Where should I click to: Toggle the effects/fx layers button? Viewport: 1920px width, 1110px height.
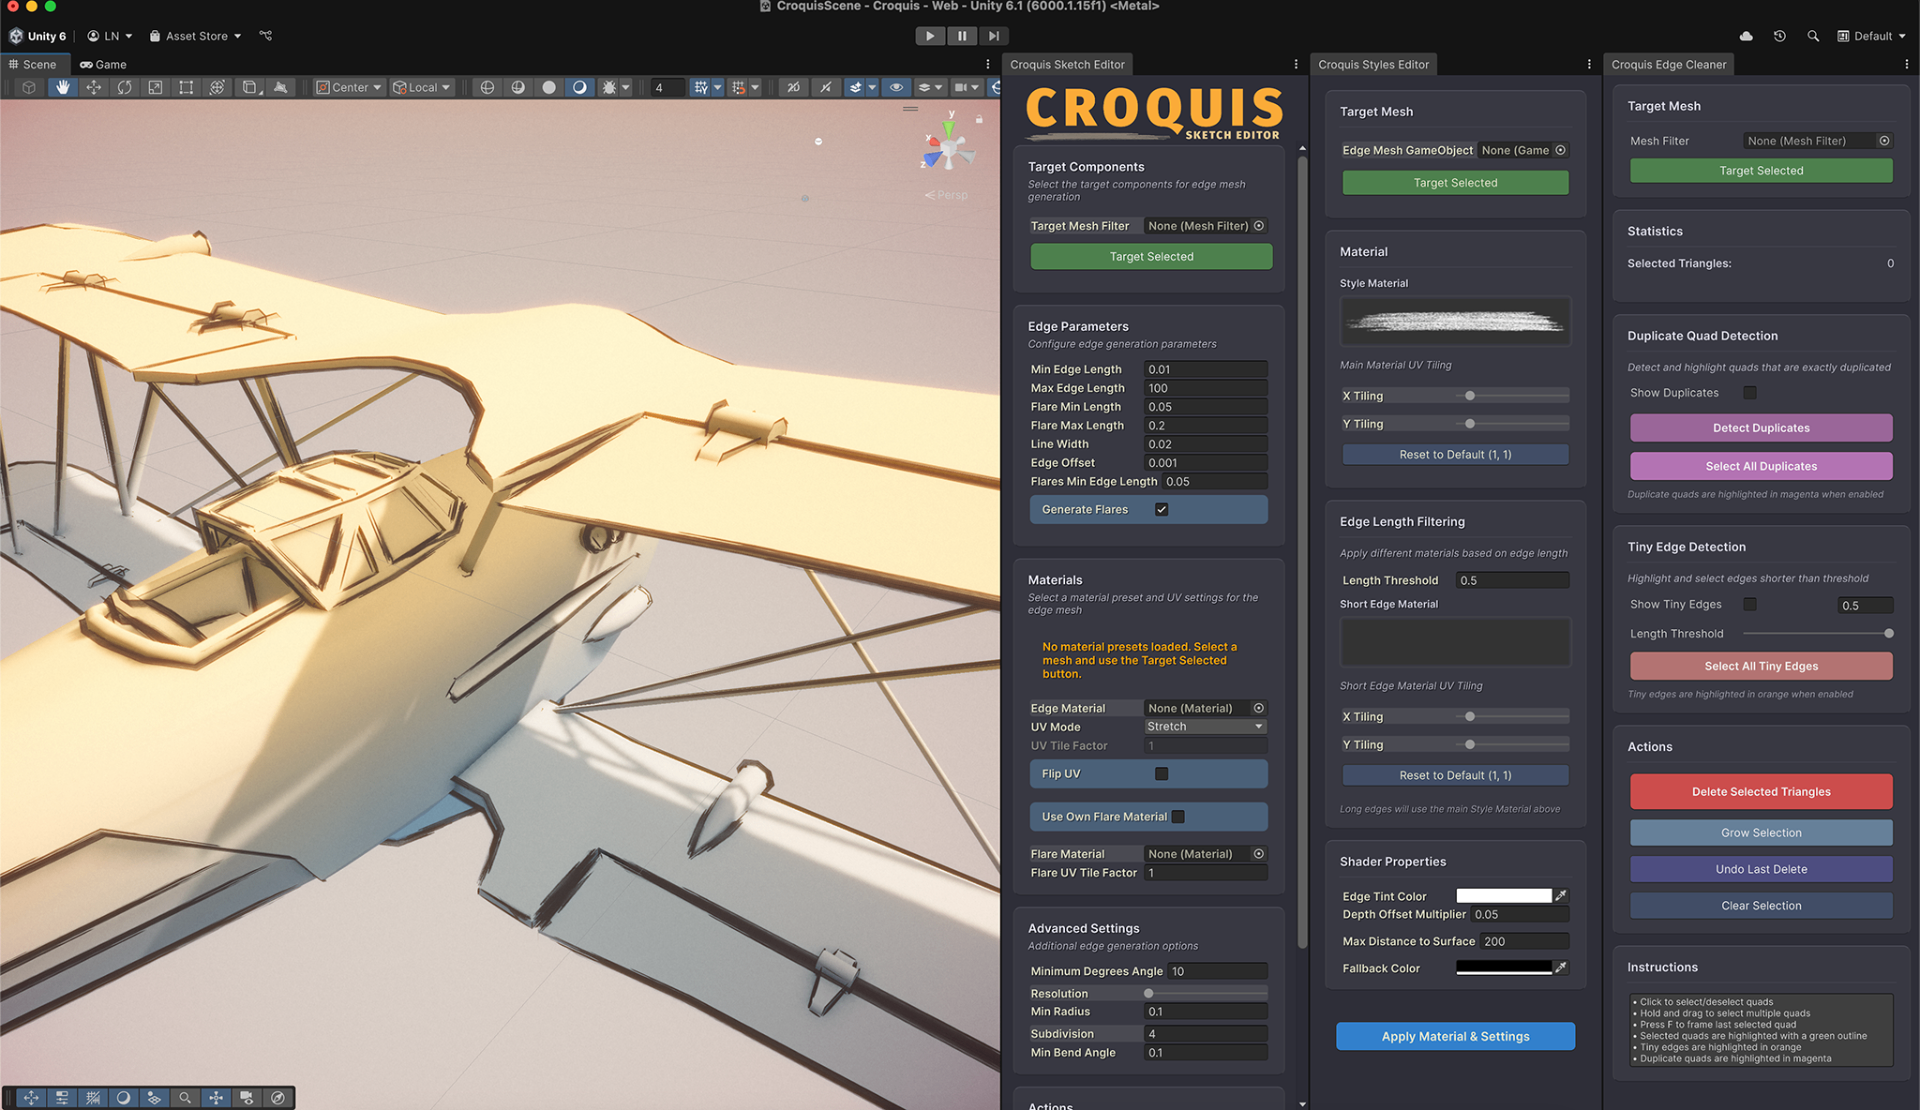(855, 88)
